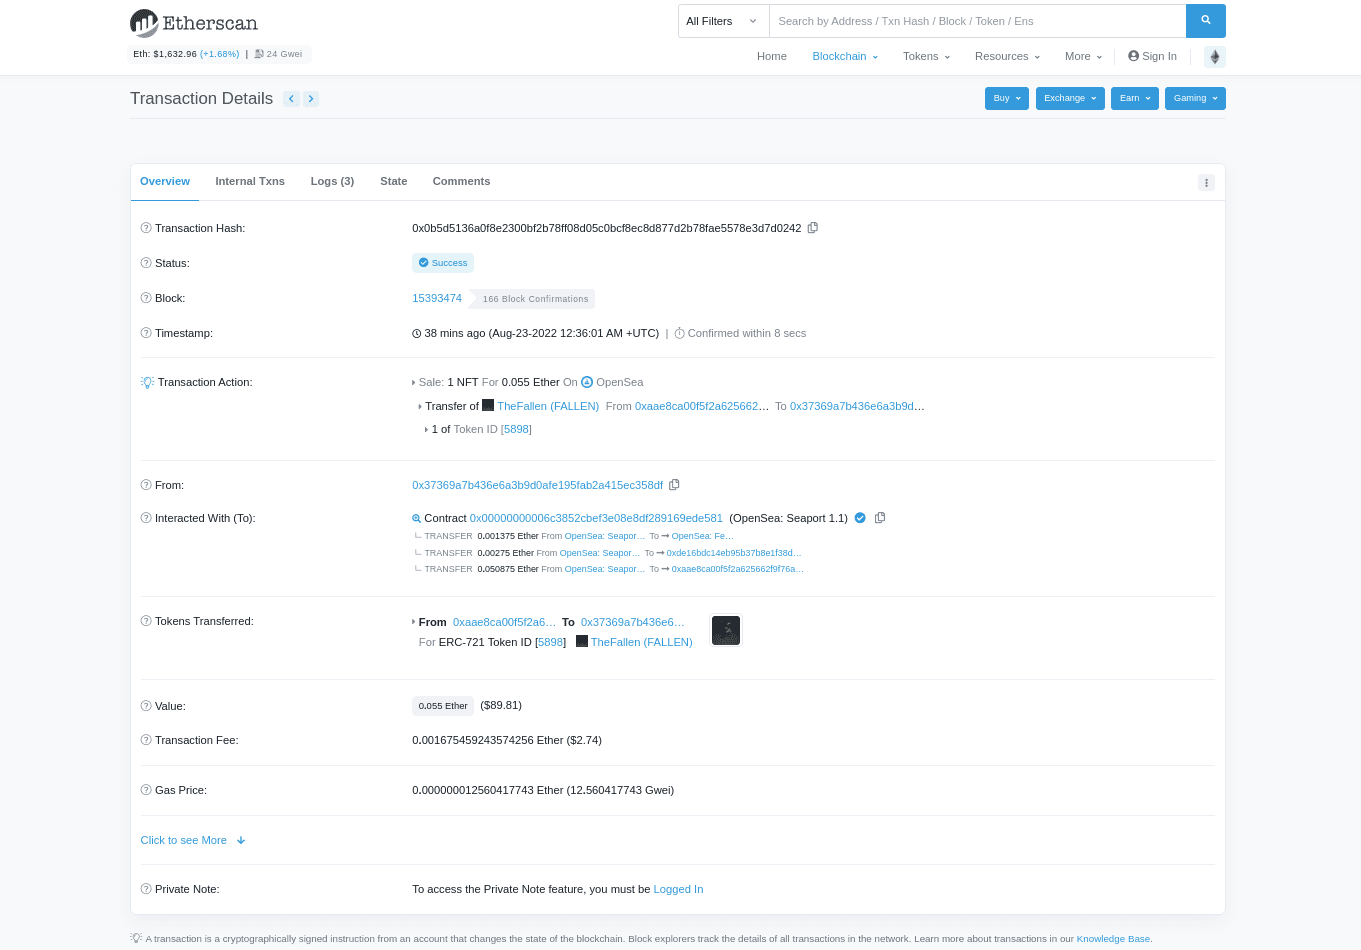Viewport: 1361px width, 950px height.
Task: Click help icon beside Timestamp
Action: 146,333
